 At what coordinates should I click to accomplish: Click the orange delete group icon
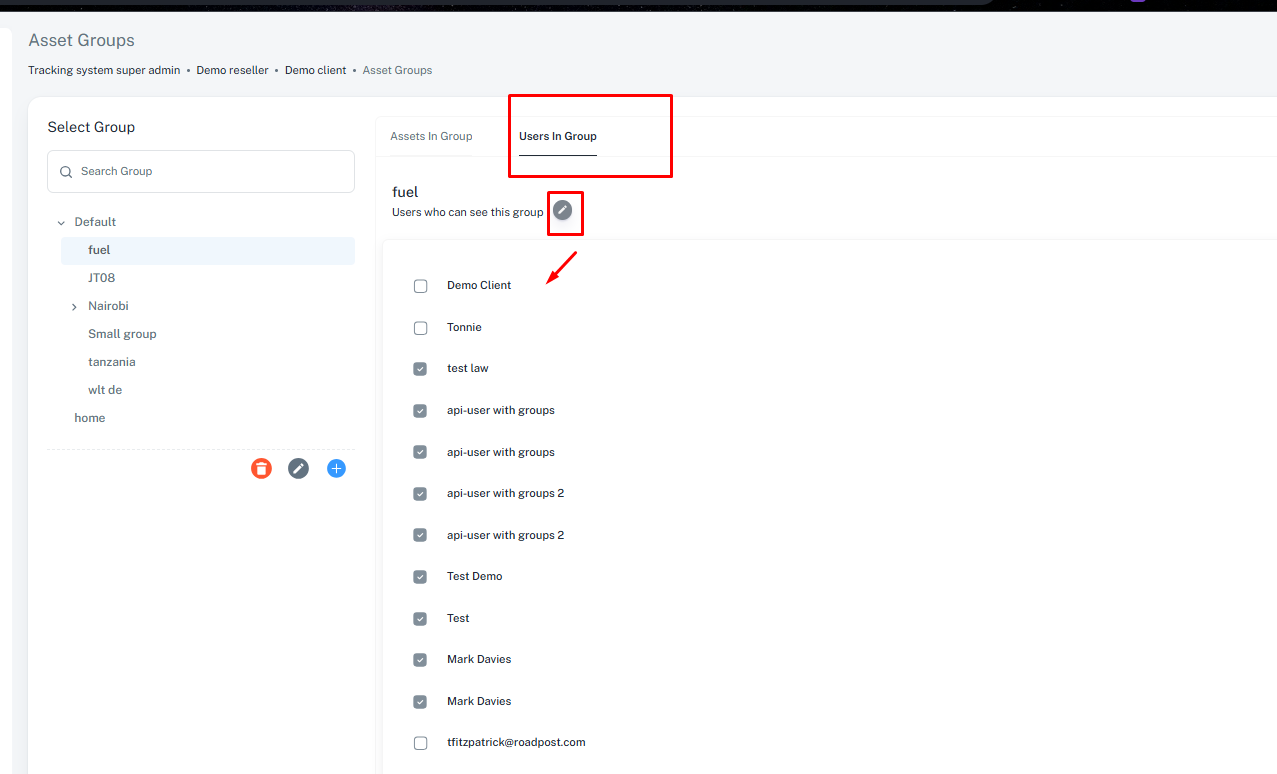[x=261, y=468]
